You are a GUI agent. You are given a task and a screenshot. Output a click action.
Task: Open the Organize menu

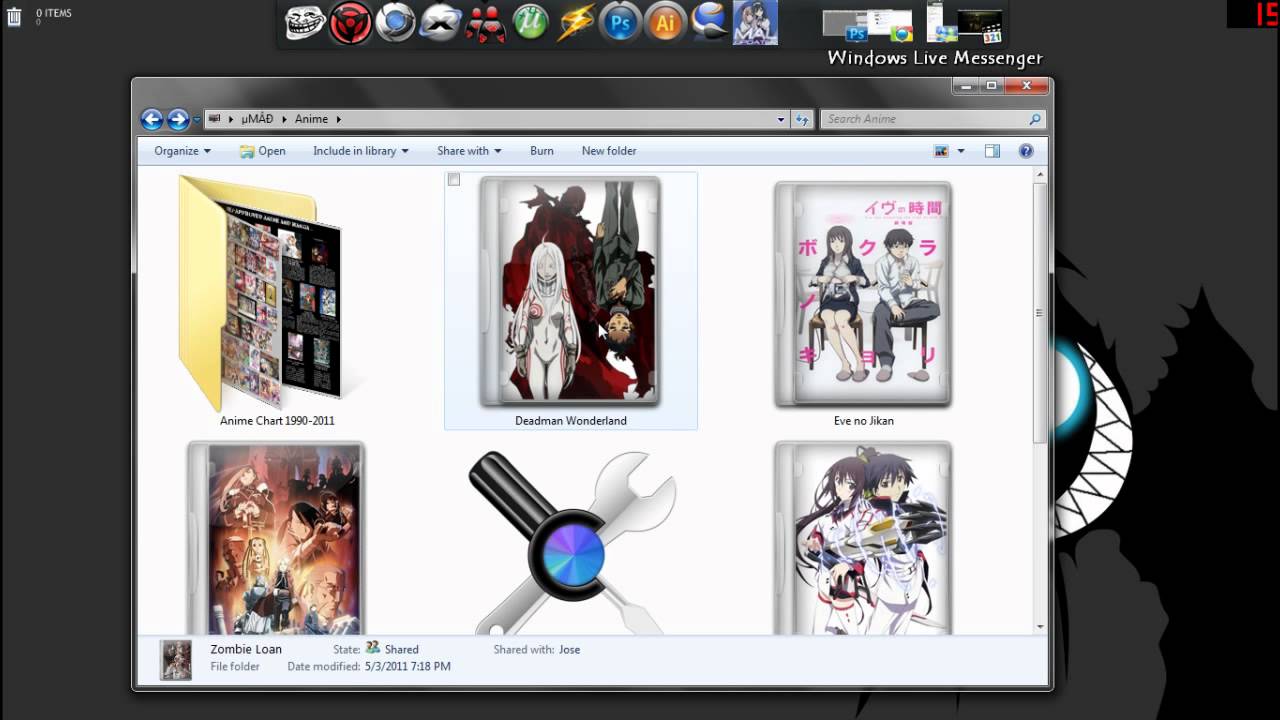tap(182, 151)
